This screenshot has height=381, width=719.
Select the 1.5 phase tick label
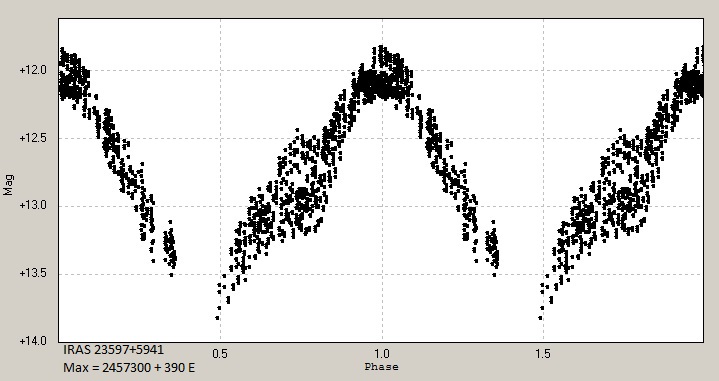[543, 354]
